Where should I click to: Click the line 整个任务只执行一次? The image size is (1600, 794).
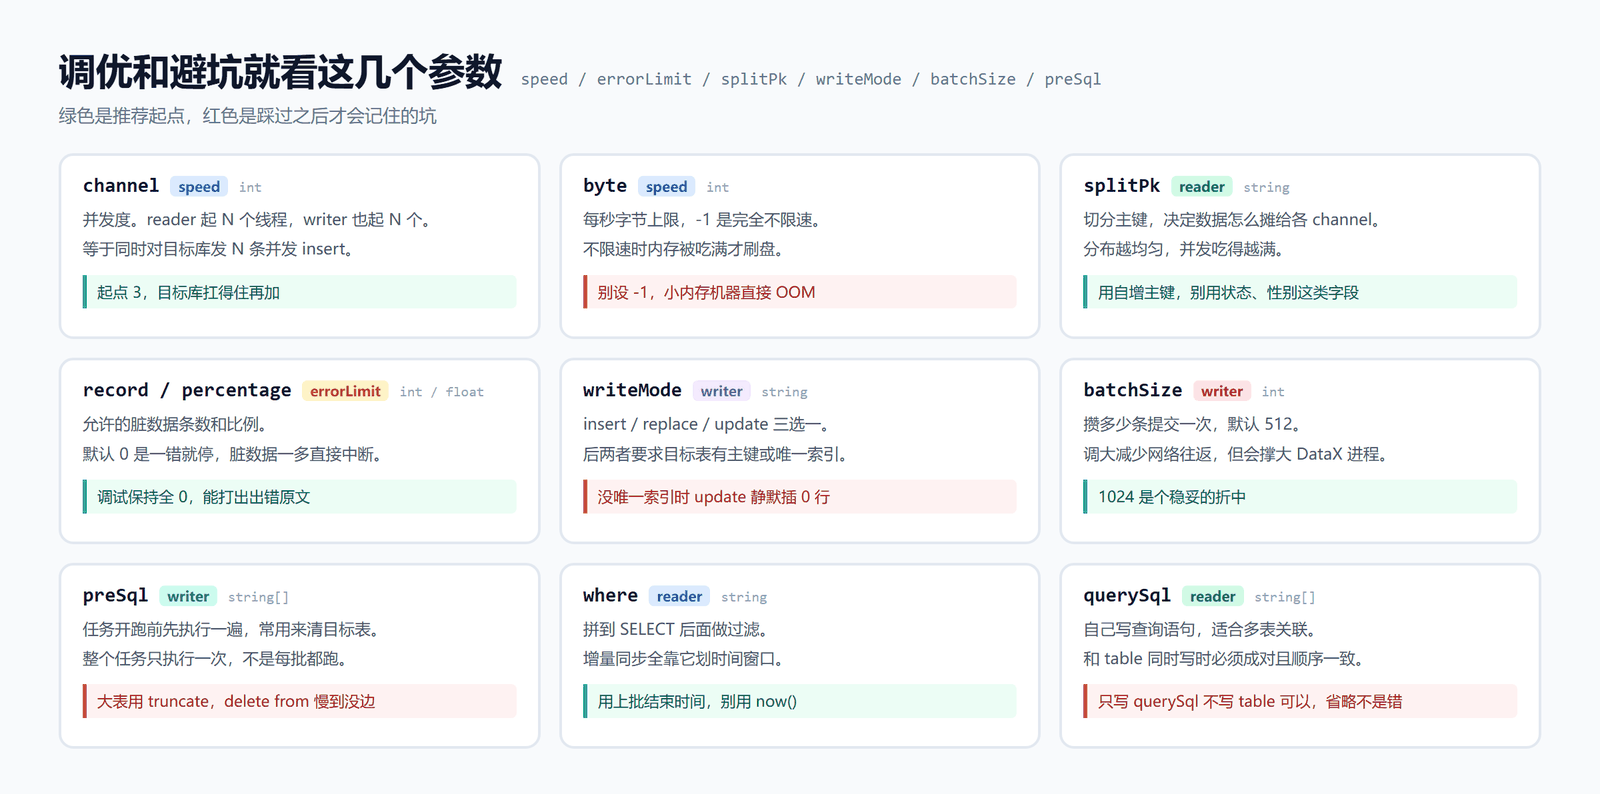pyautogui.click(x=217, y=659)
